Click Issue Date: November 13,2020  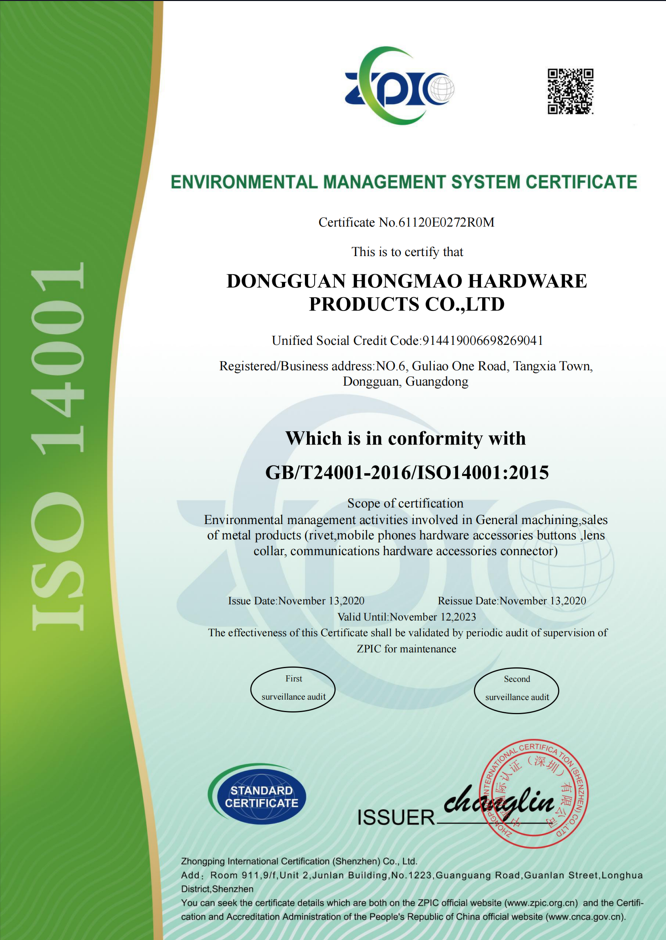coord(296,601)
